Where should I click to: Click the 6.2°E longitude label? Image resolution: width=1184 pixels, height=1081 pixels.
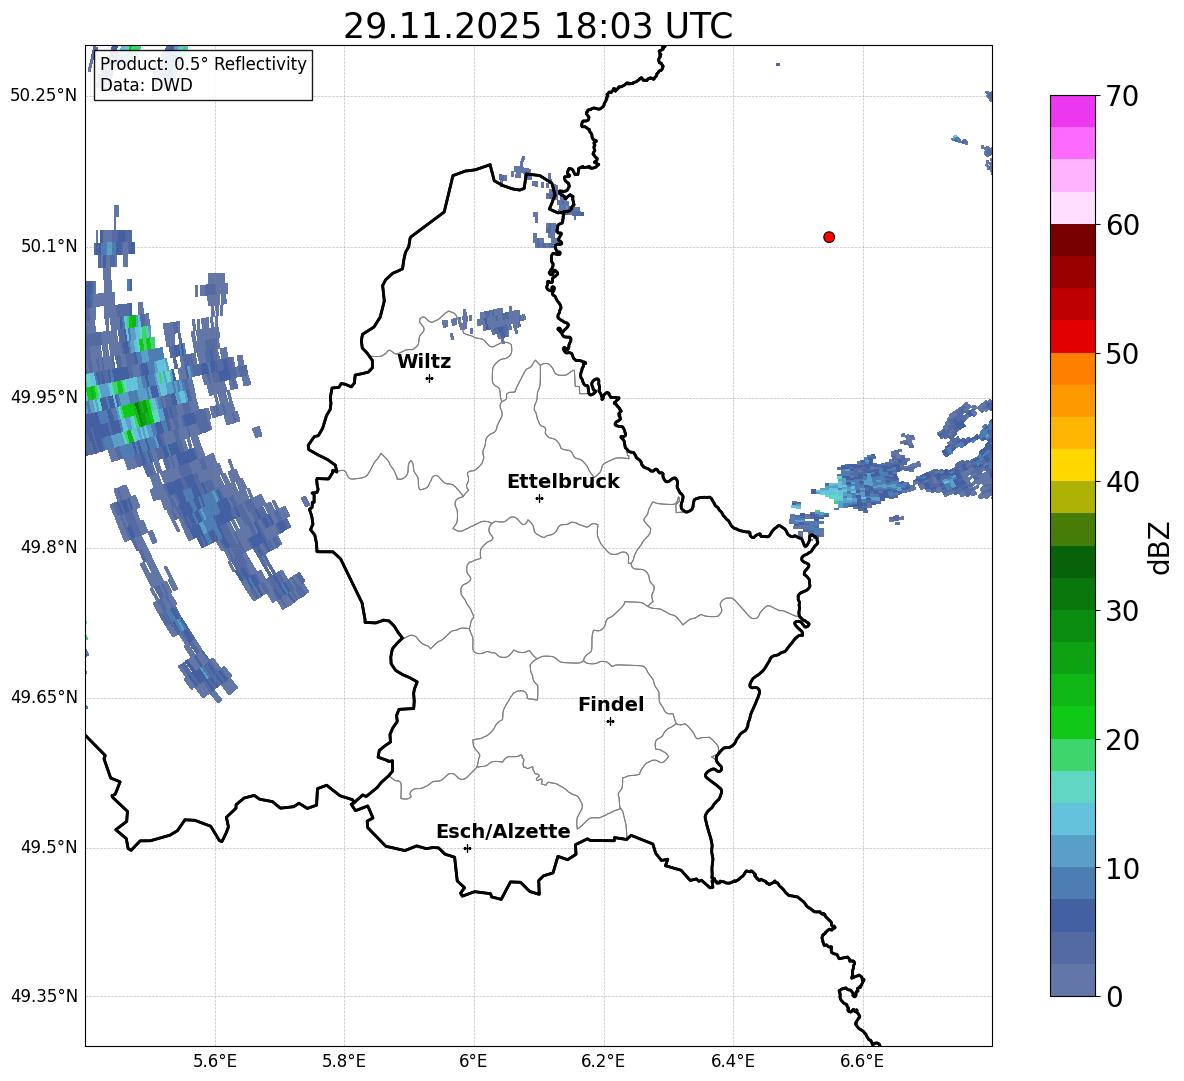pos(603,1061)
